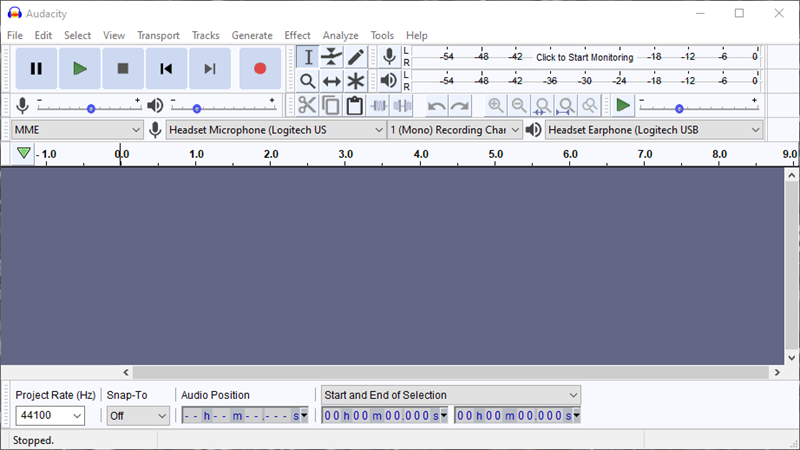Open the Generate menu
This screenshot has width=800, height=450.
point(252,36)
